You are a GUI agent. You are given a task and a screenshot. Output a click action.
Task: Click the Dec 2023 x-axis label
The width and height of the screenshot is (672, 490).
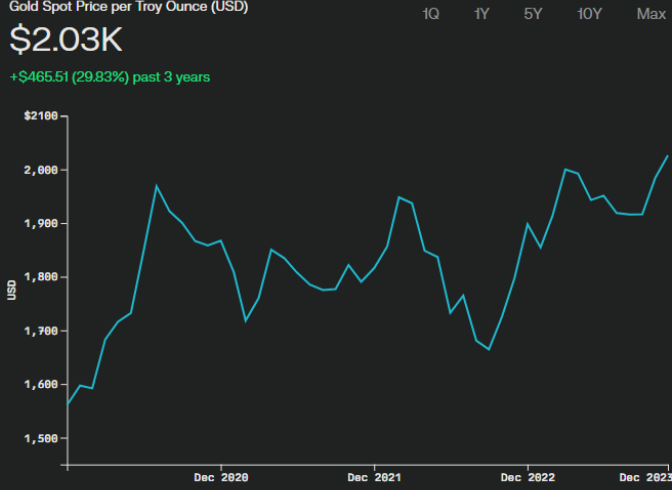pyautogui.click(x=645, y=478)
